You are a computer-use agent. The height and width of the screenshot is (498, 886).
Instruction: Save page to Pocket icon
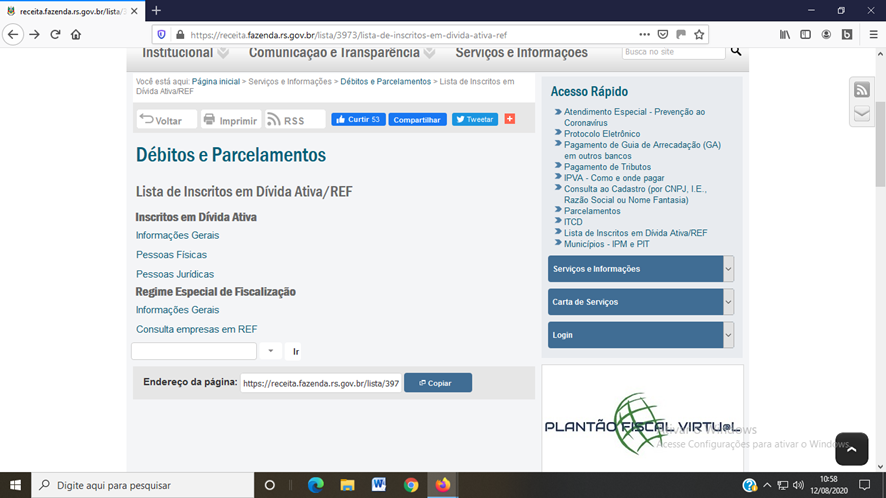coord(662,34)
